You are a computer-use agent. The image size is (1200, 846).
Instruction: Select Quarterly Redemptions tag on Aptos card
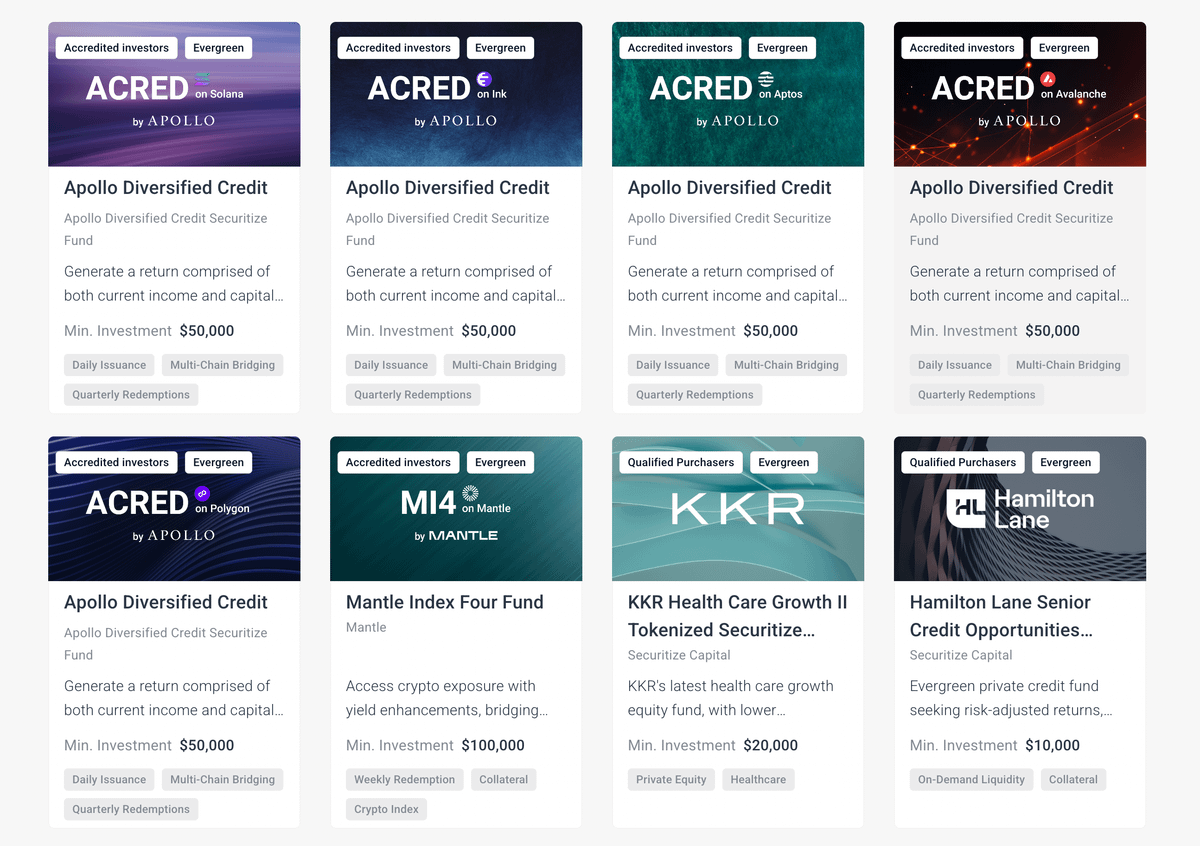(695, 394)
